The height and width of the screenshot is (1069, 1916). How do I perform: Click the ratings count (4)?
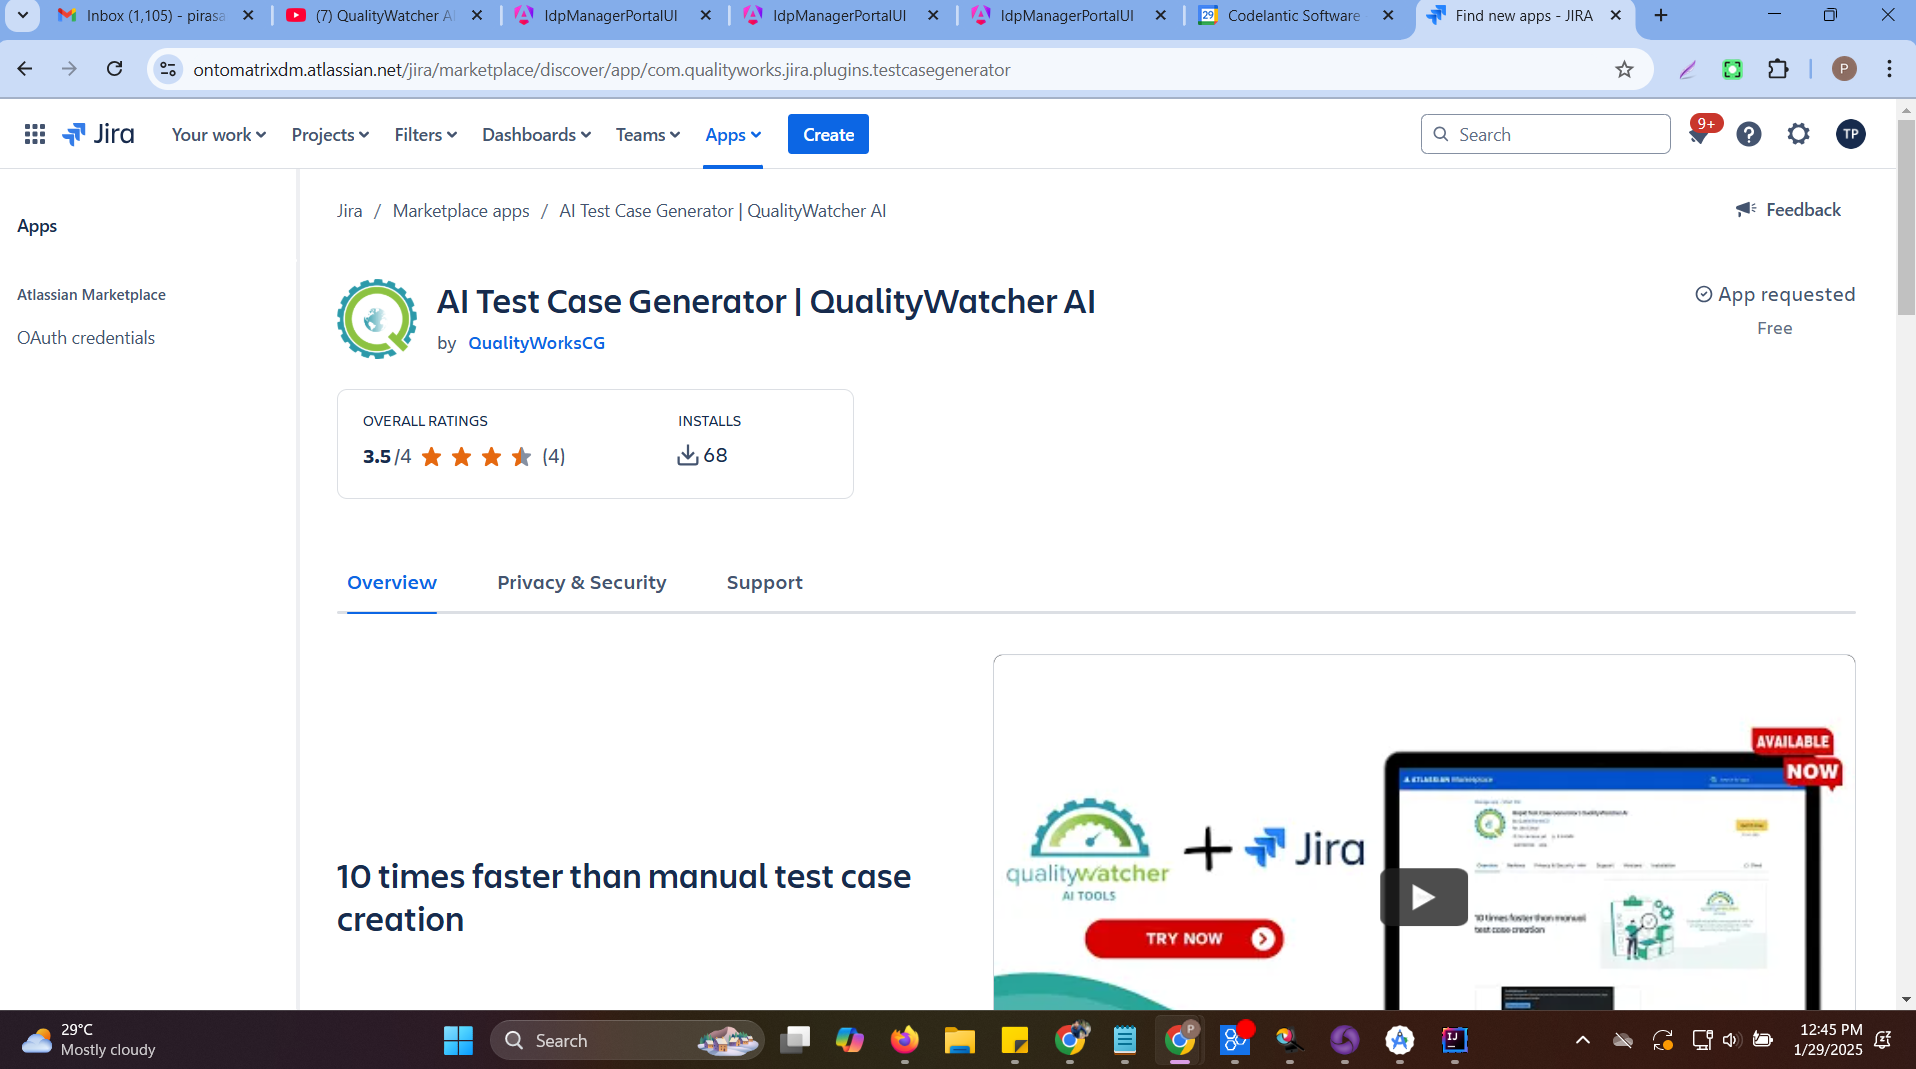click(553, 456)
